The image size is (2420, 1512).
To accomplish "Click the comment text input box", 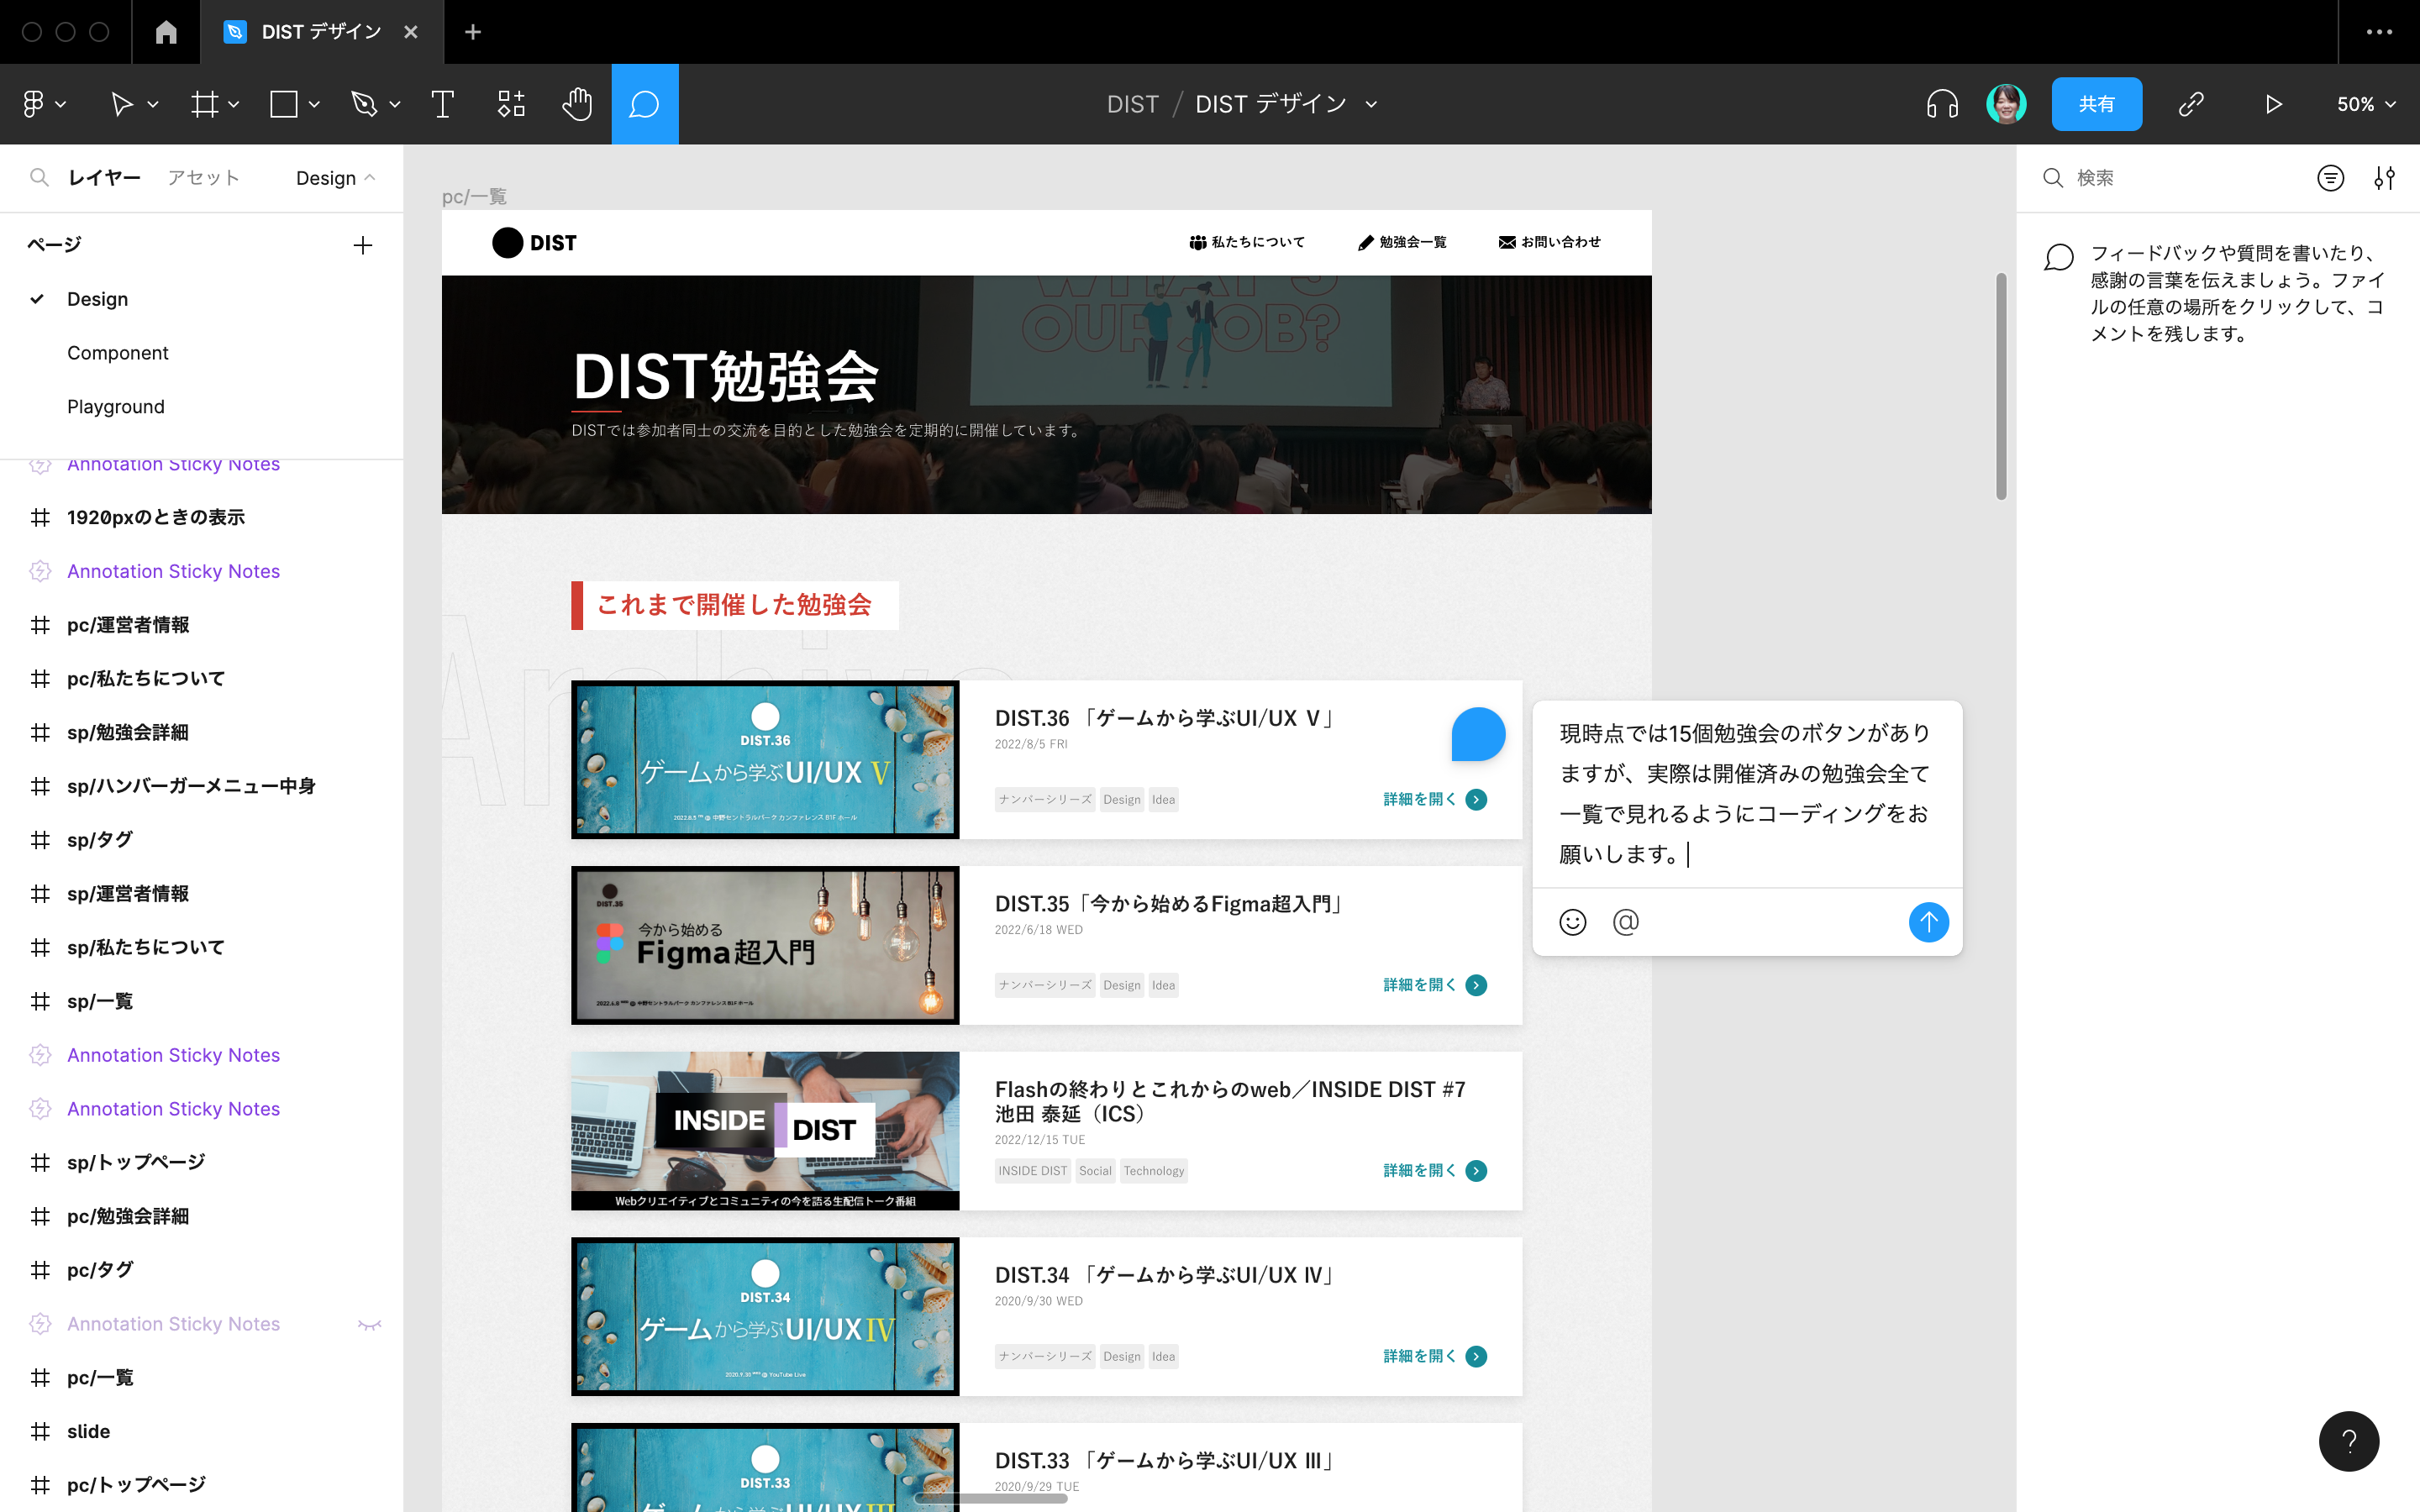I will click(x=1746, y=794).
